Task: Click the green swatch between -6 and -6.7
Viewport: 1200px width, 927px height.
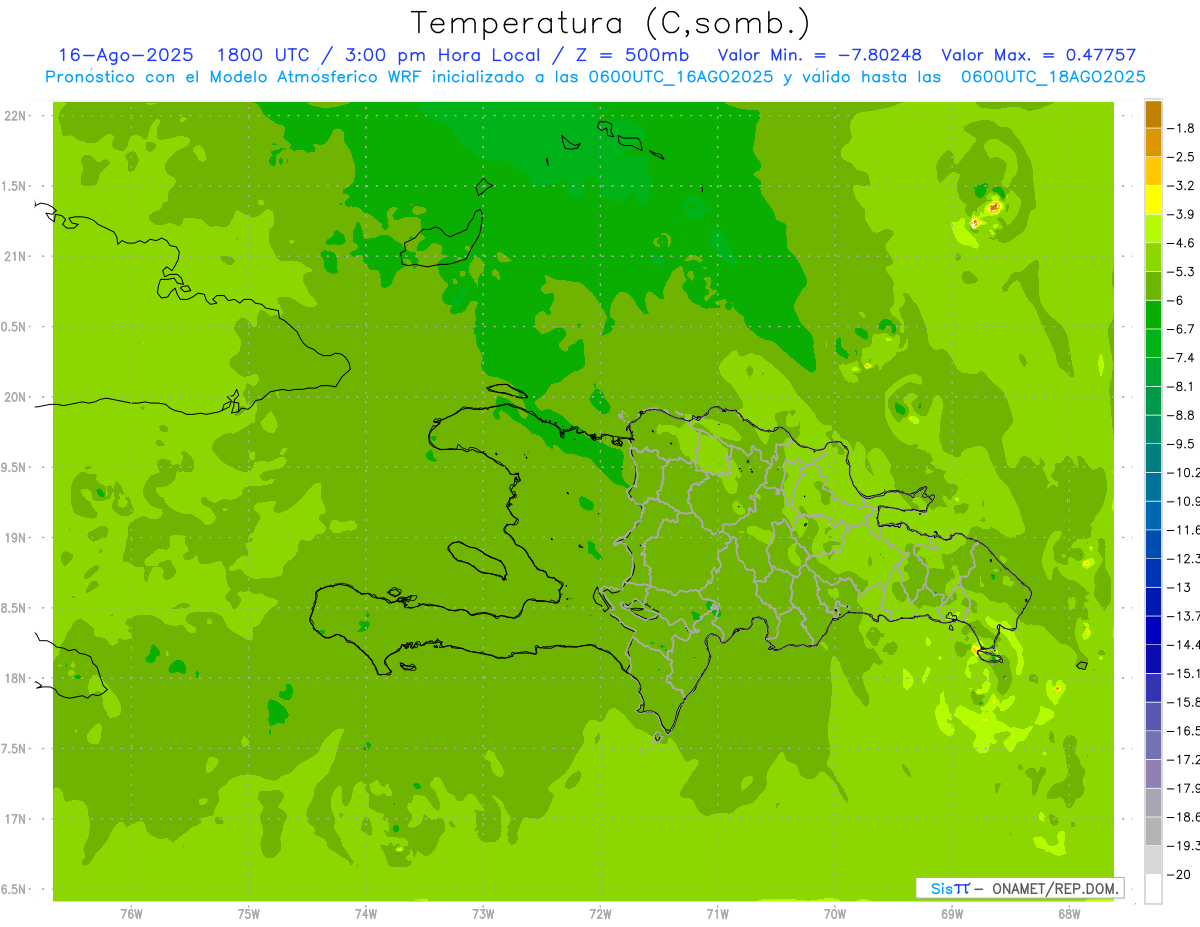Action: pyautogui.click(x=1153, y=315)
